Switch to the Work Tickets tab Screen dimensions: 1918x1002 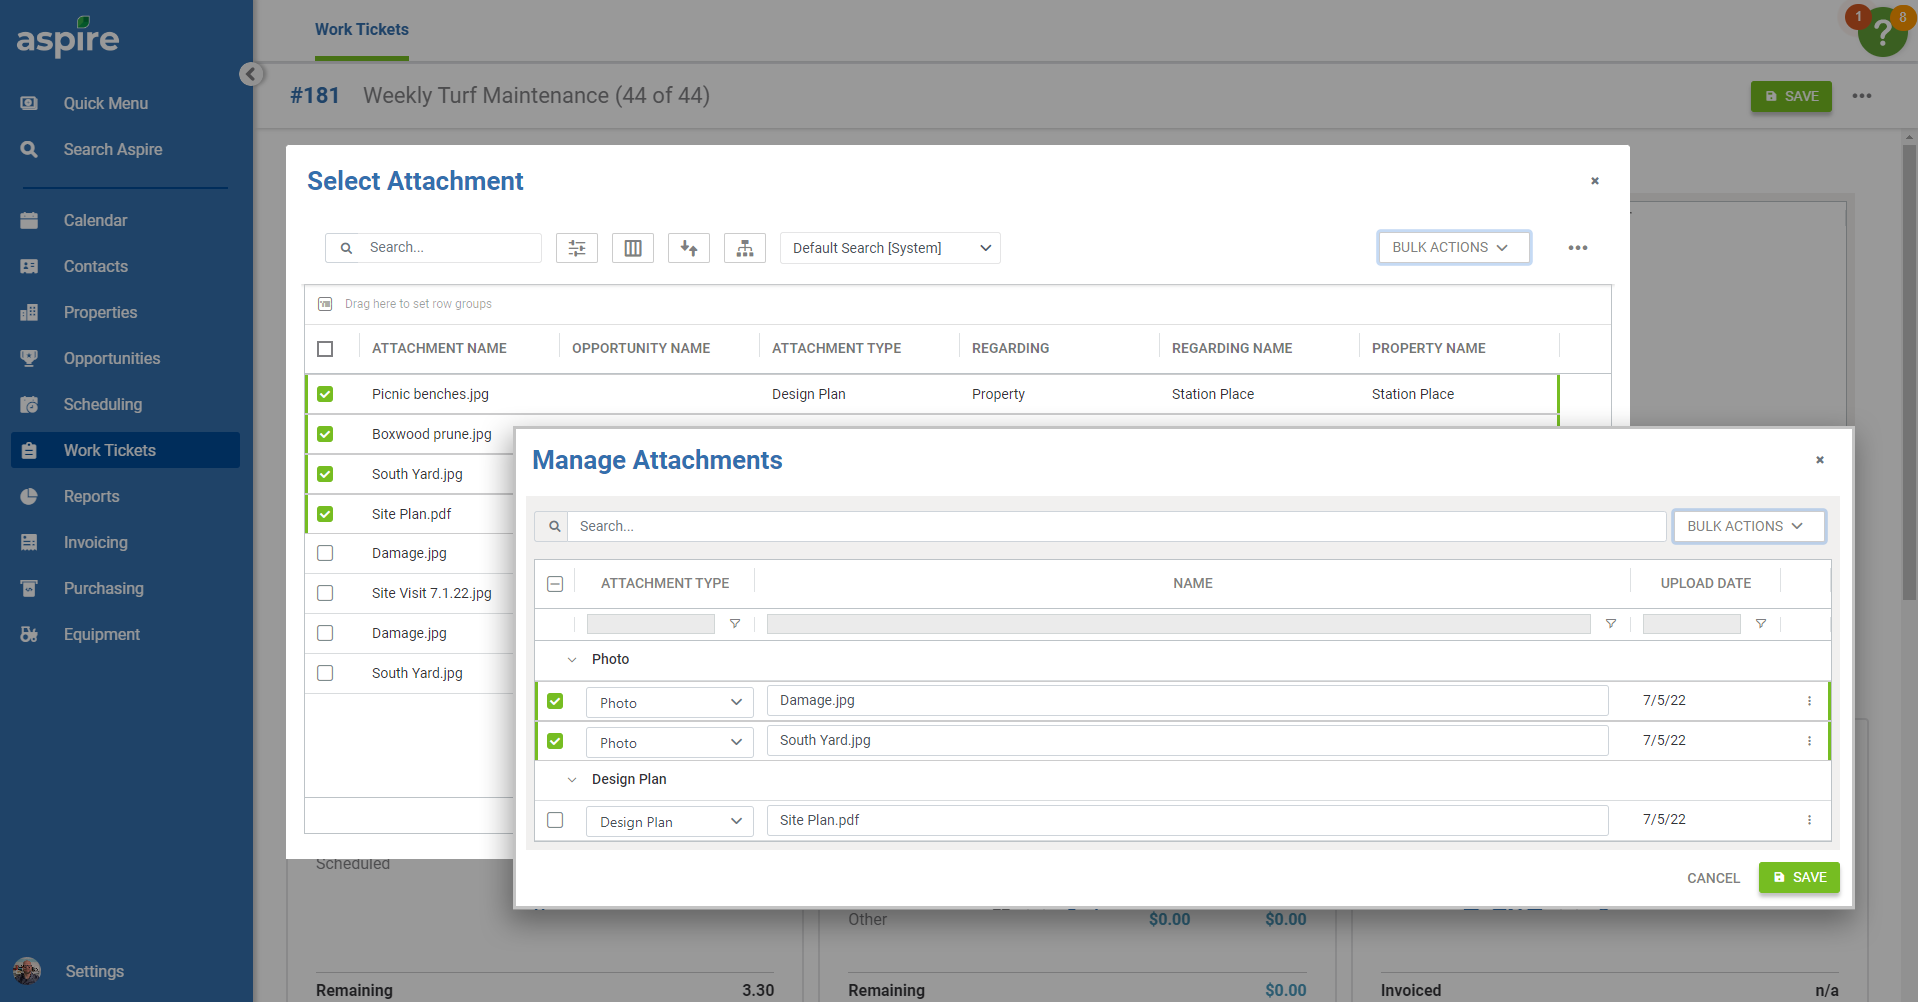tap(361, 29)
